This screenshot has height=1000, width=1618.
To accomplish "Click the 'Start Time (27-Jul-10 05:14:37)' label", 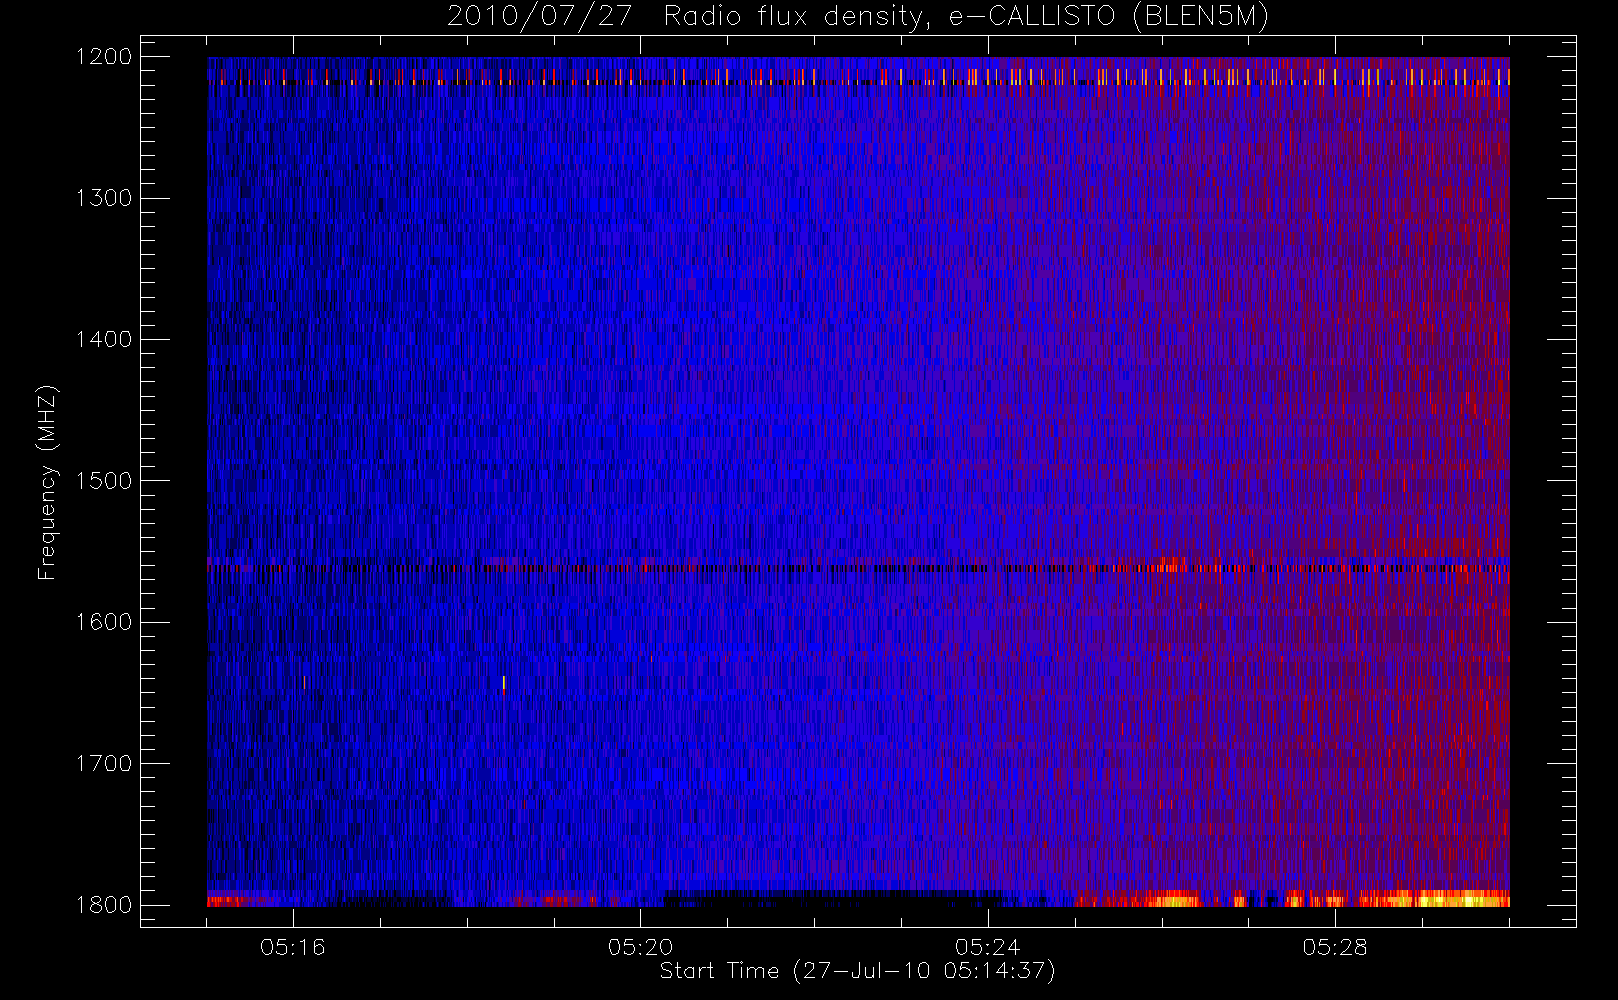I will pos(858,971).
